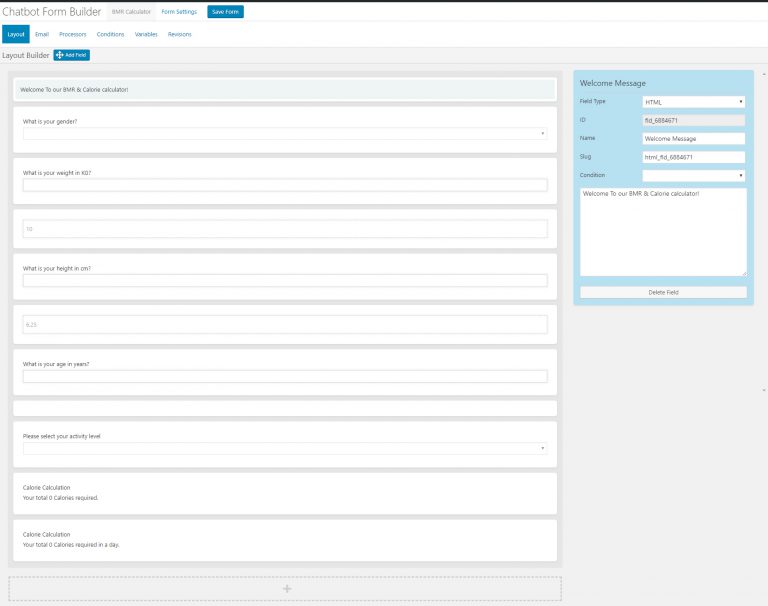Viewport: 768px width, 606px height.
Task: Expand the activity level dropdown
Action: 285,448
